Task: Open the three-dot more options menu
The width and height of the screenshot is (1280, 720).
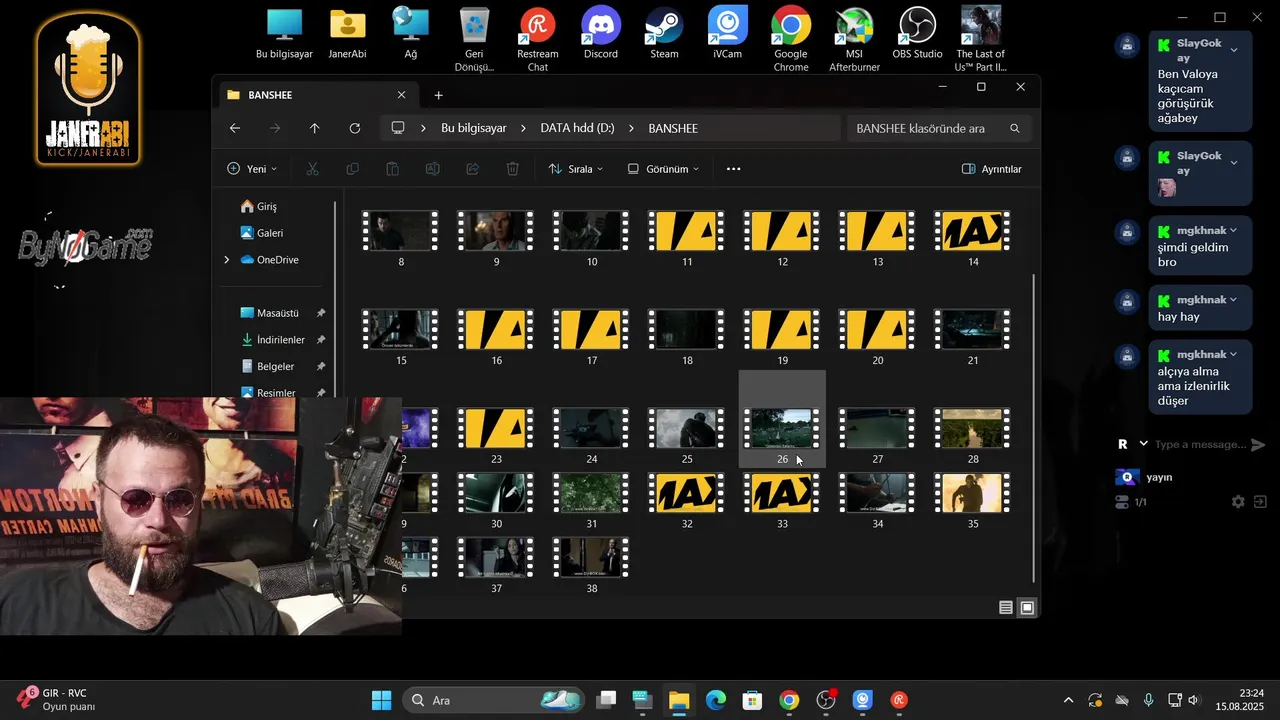Action: click(733, 169)
